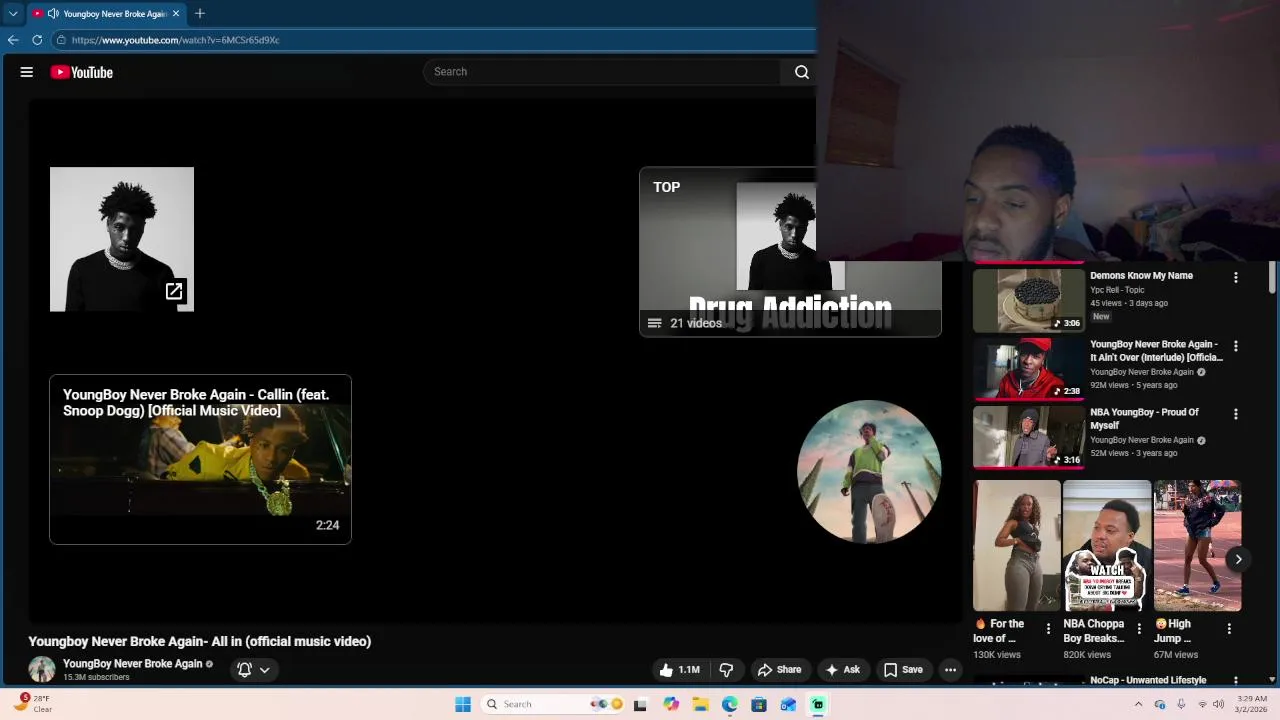Viewport: 1280px width, 720px height.
Task: Show hidden system tray icons chevron
Action: [1138, 704]
